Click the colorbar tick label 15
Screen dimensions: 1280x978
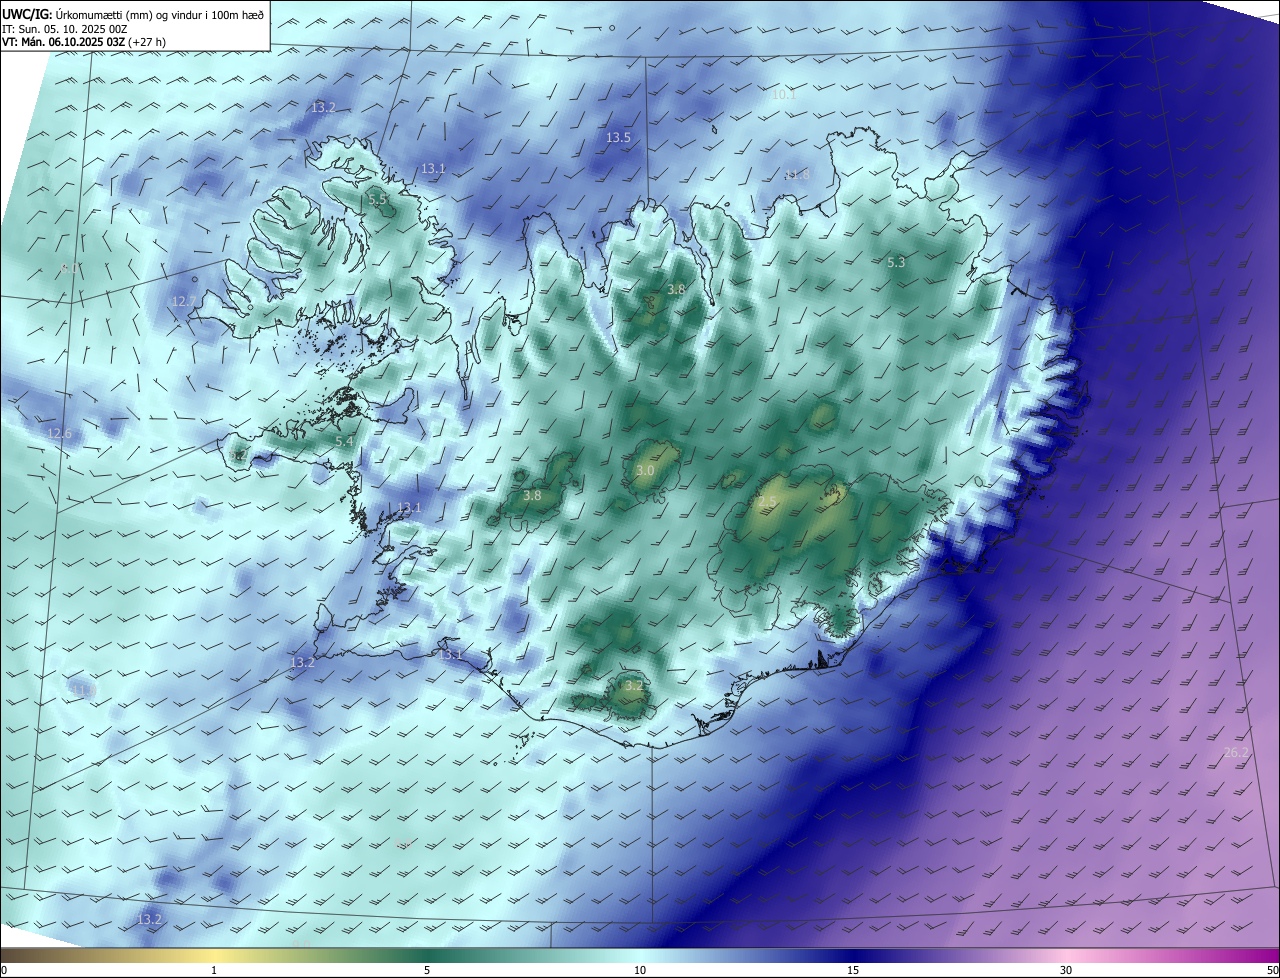pyautogui.click(x=853, y=970)
